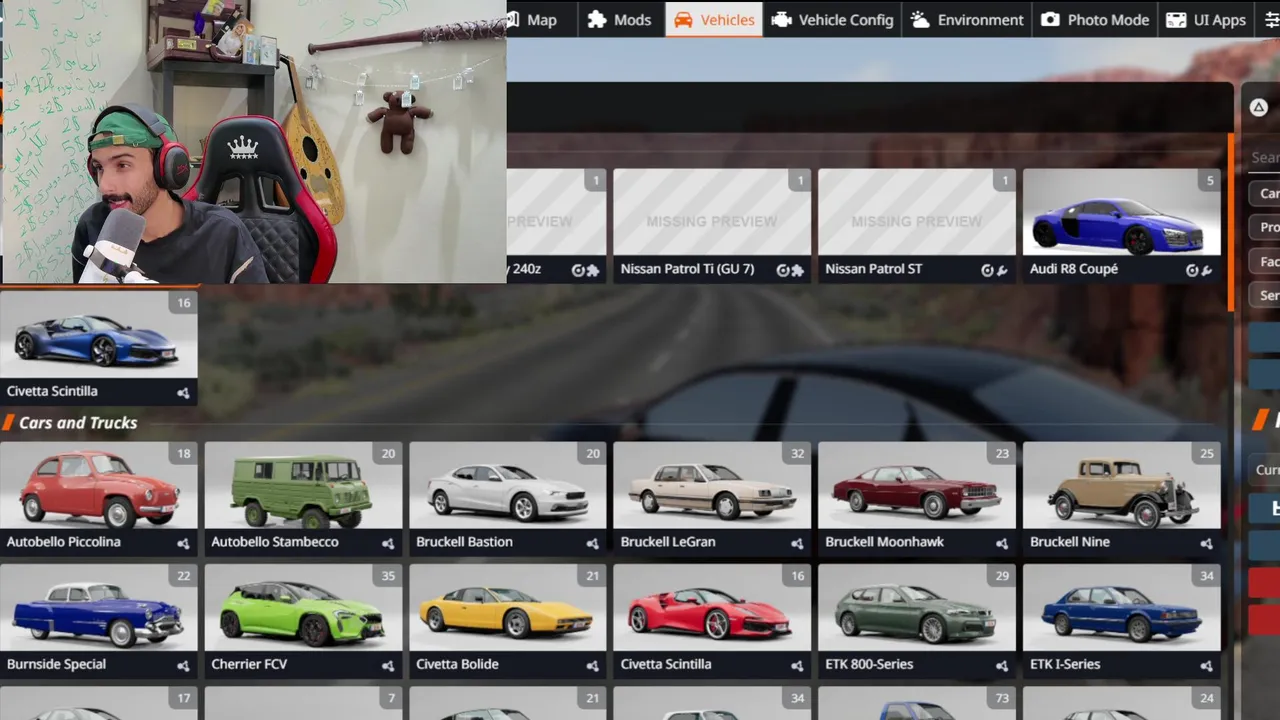
Task: Choose the lime green Cherrier FCV thumbnail
Action: pyautogui.click(x=303, y=608)
